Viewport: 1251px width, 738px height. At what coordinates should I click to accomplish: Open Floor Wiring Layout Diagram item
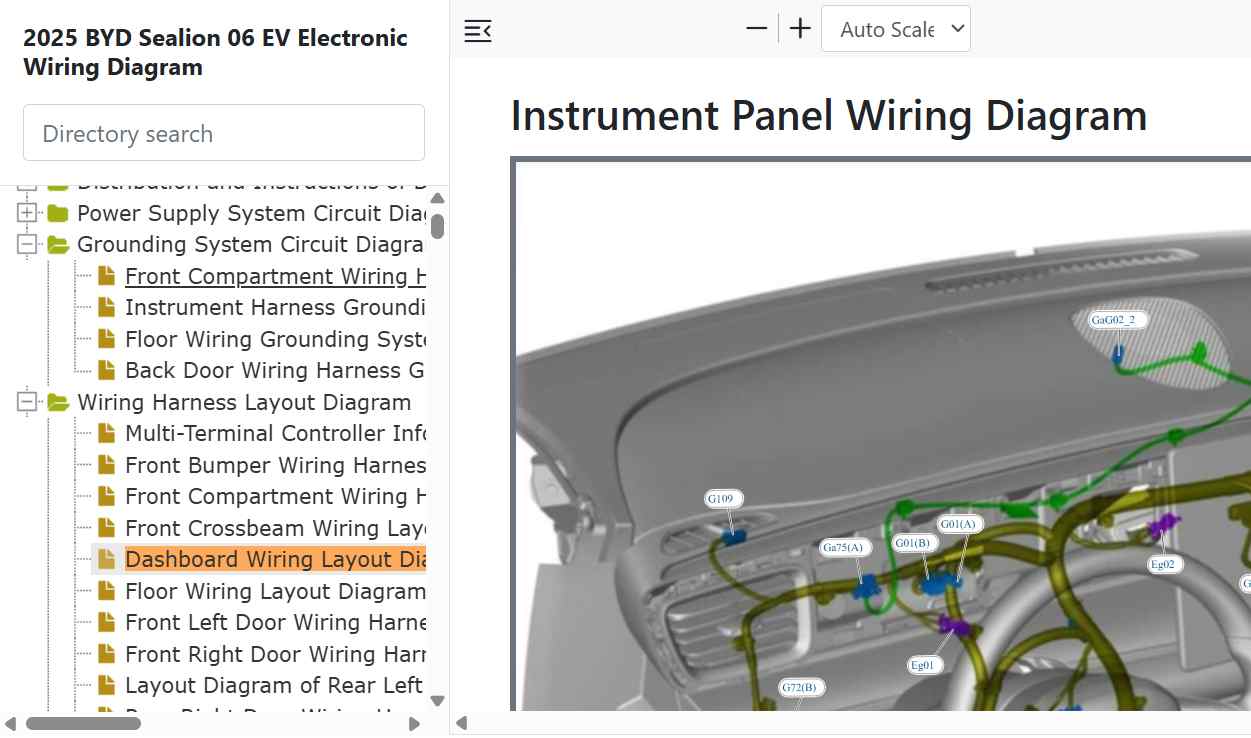[x=275, y=591]
